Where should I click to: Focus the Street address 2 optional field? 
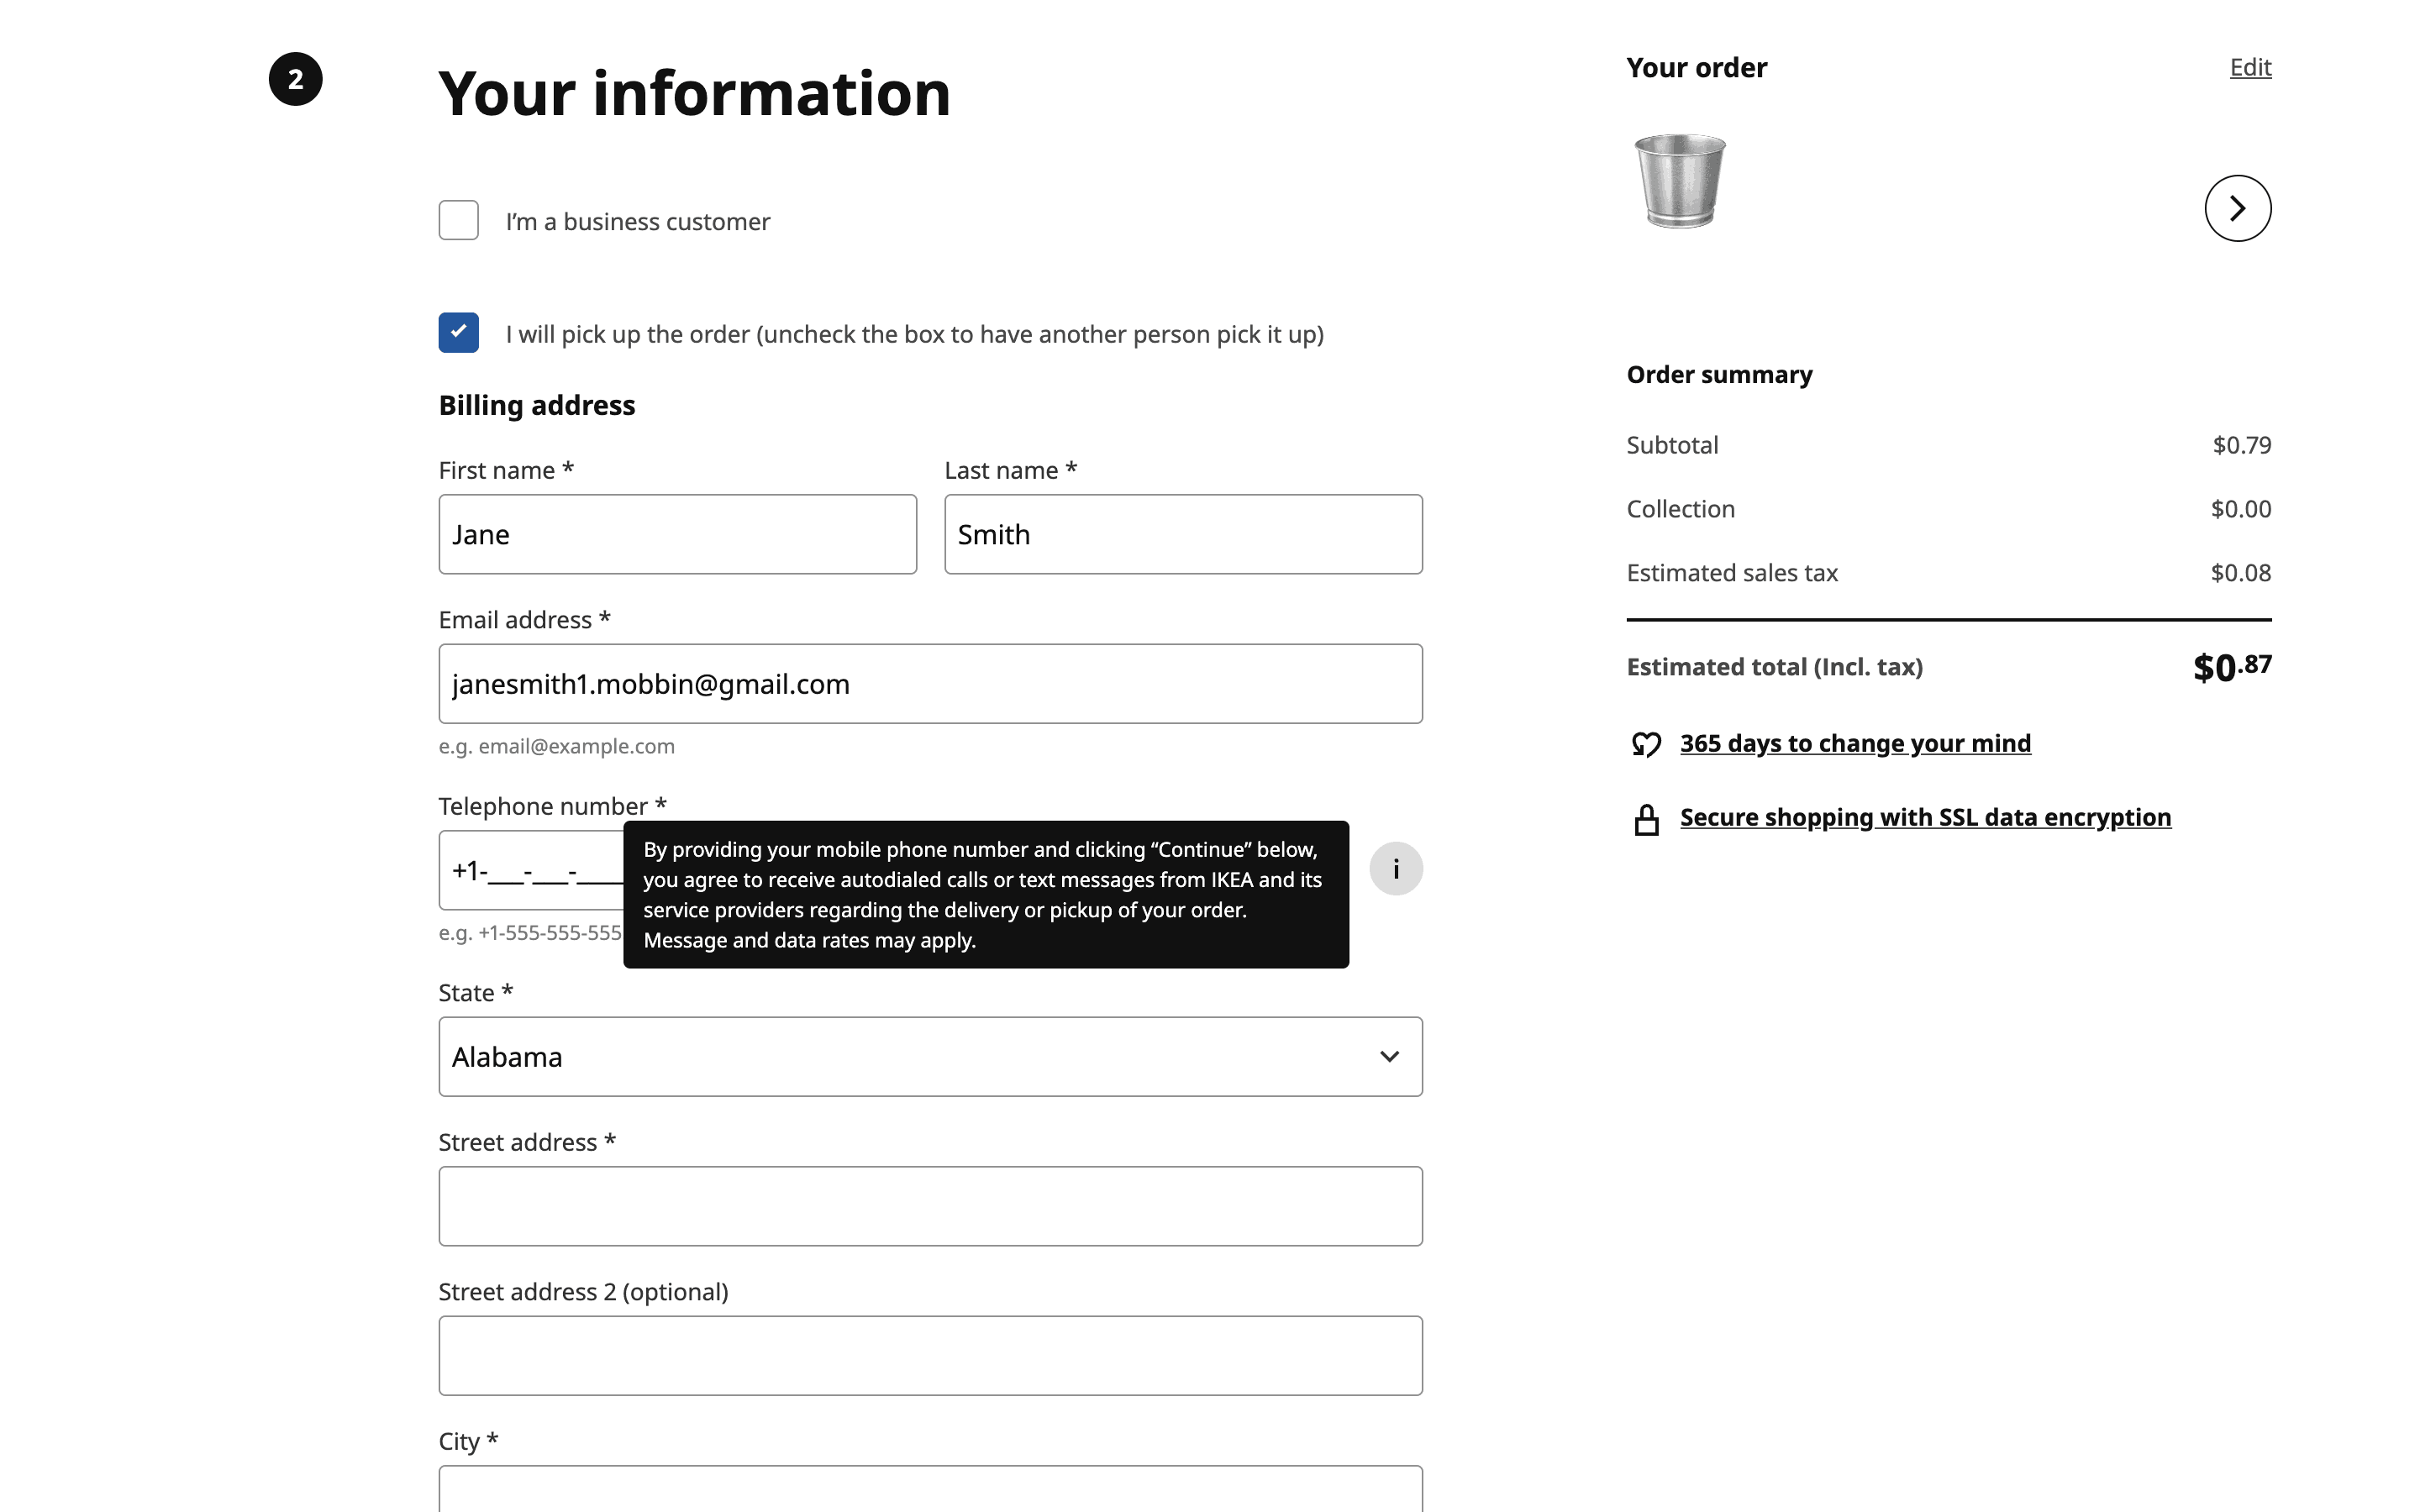tap(930, 1356)
